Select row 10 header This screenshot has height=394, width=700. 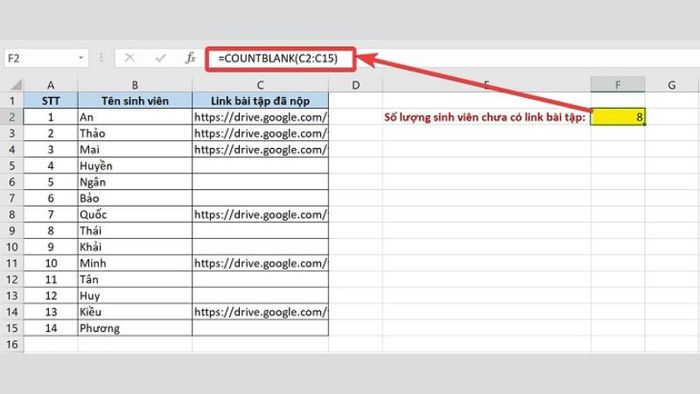(12, 247)
